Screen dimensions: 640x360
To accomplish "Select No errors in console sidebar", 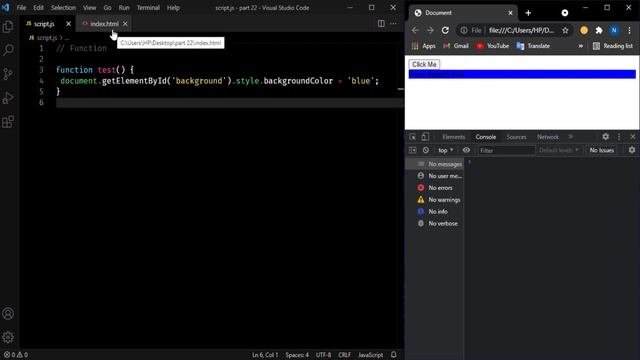I will (435, 188).
